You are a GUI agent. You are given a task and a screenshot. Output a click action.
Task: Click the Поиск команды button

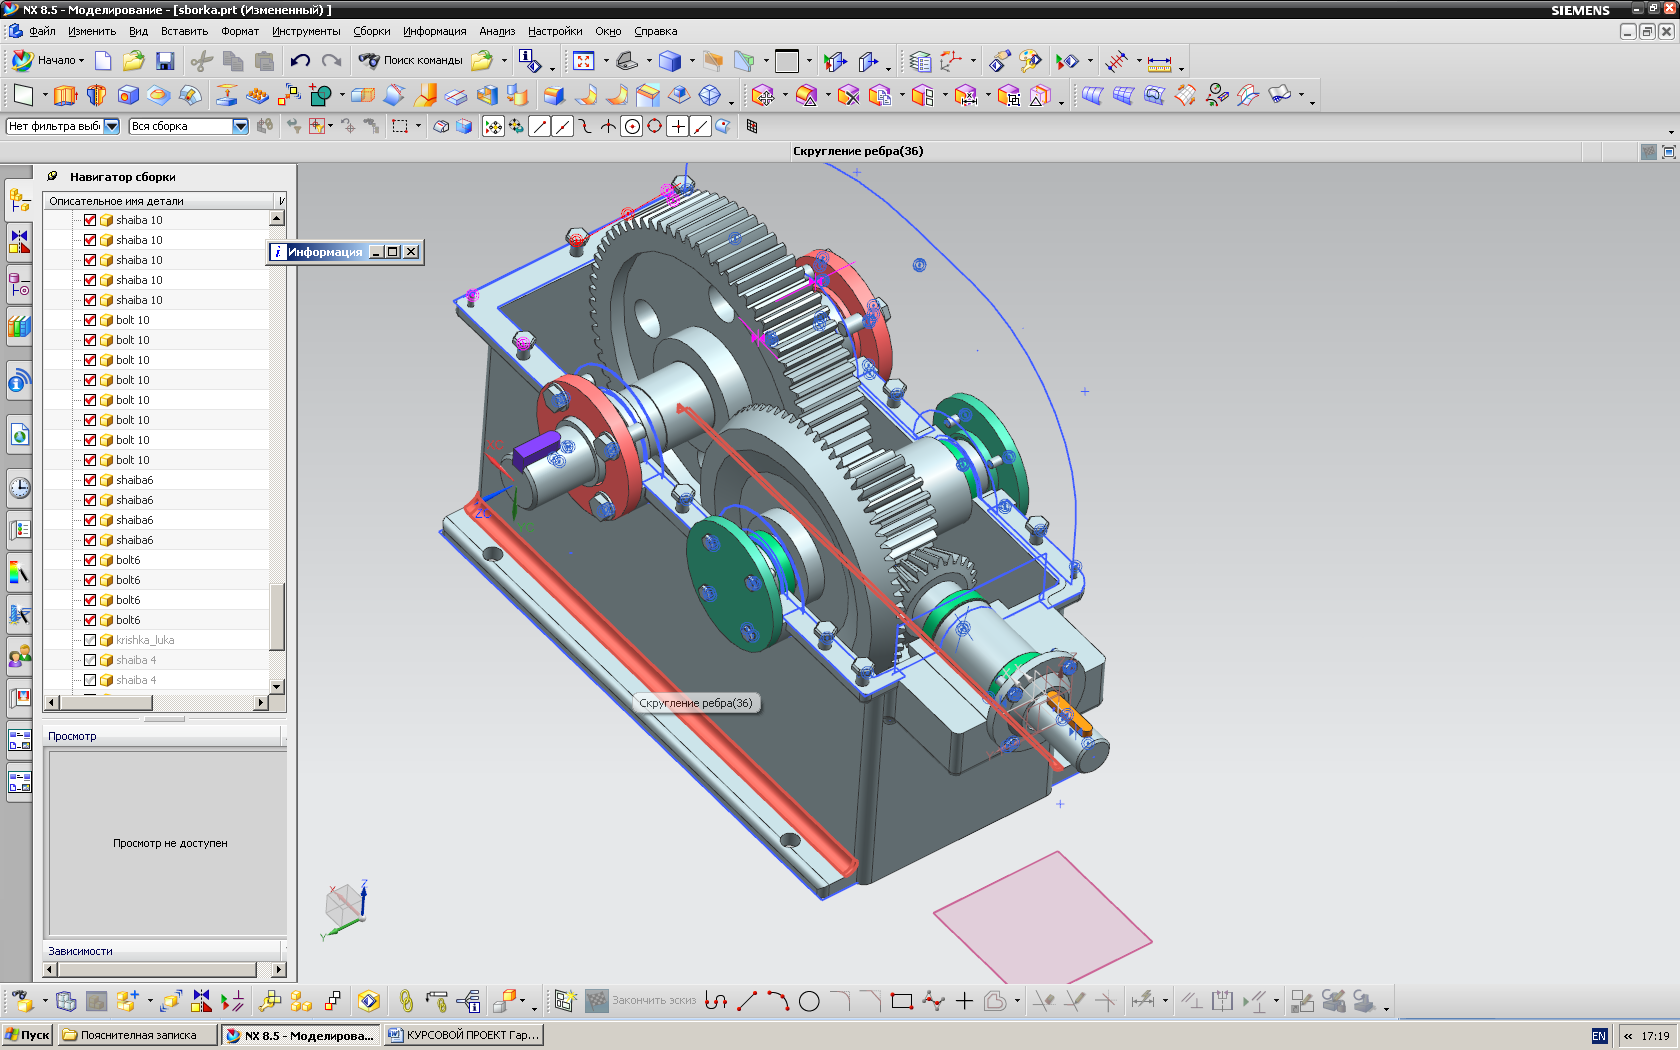(x=412, y=61)
